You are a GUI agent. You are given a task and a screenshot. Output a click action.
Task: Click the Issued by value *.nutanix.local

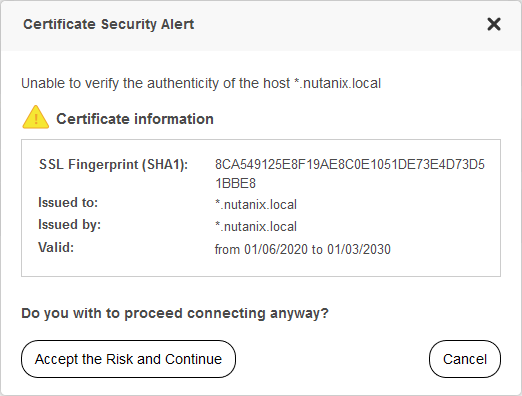coord(256,226)
